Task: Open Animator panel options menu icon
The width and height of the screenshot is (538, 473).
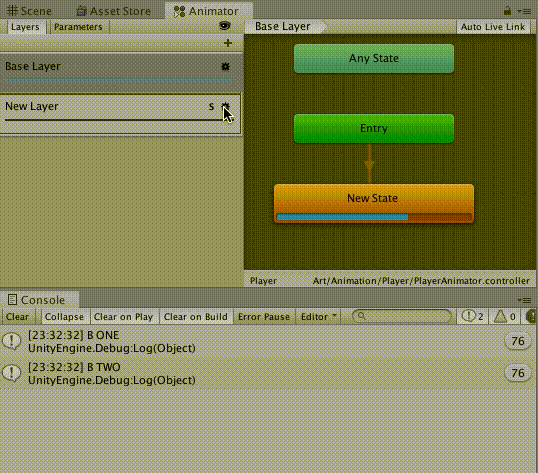Action: (x=524, y=11)
